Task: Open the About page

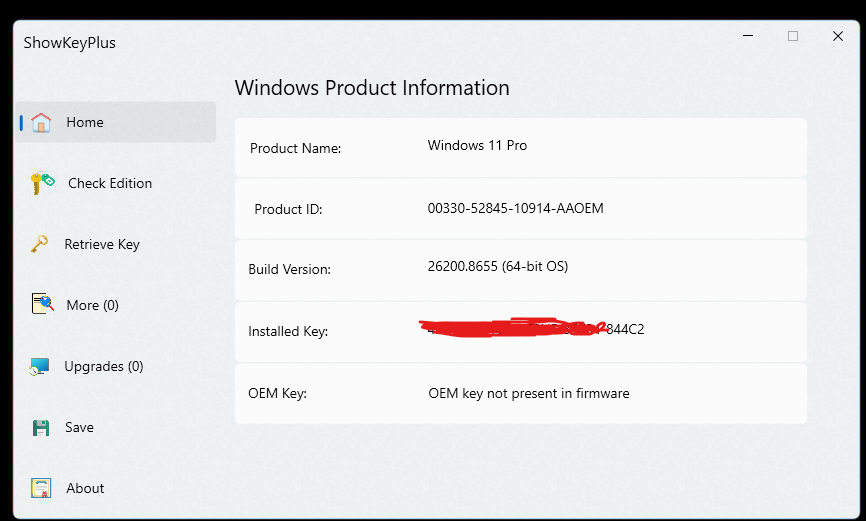Action: pyautogui.click(x=116, y=488)
